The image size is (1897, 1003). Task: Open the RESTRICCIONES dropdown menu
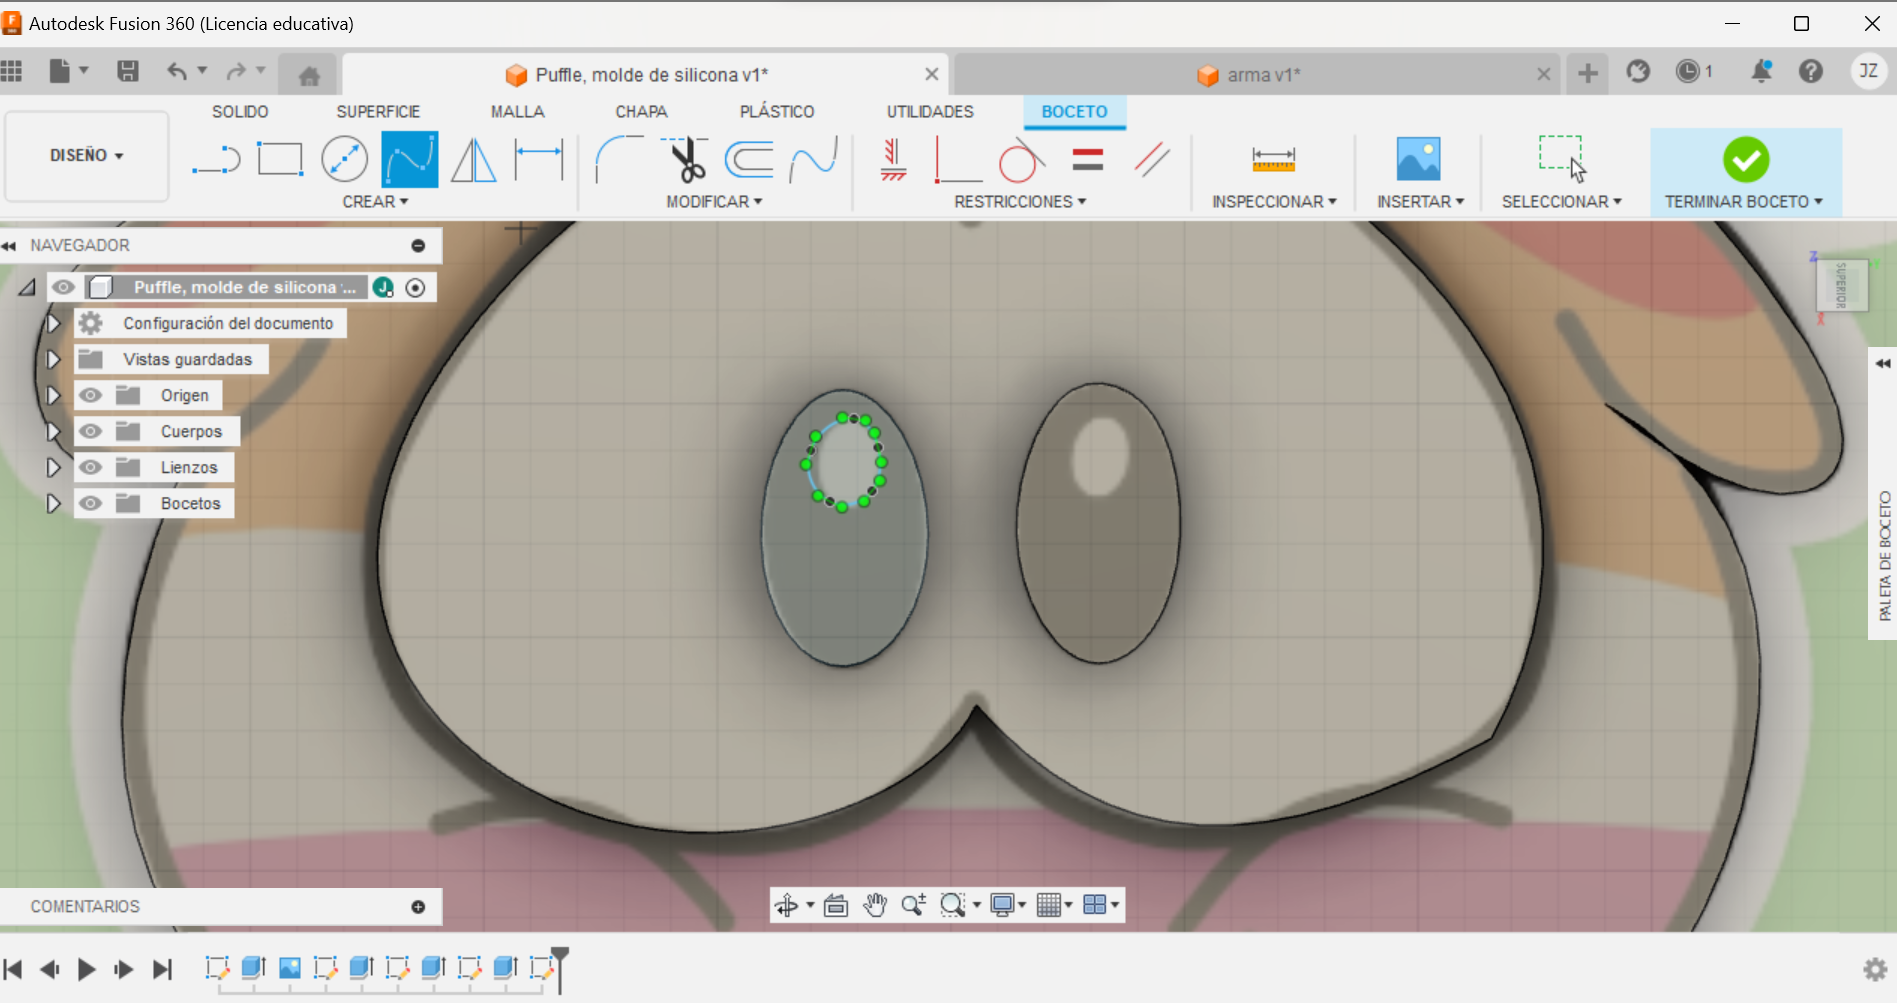(1020, 202)
